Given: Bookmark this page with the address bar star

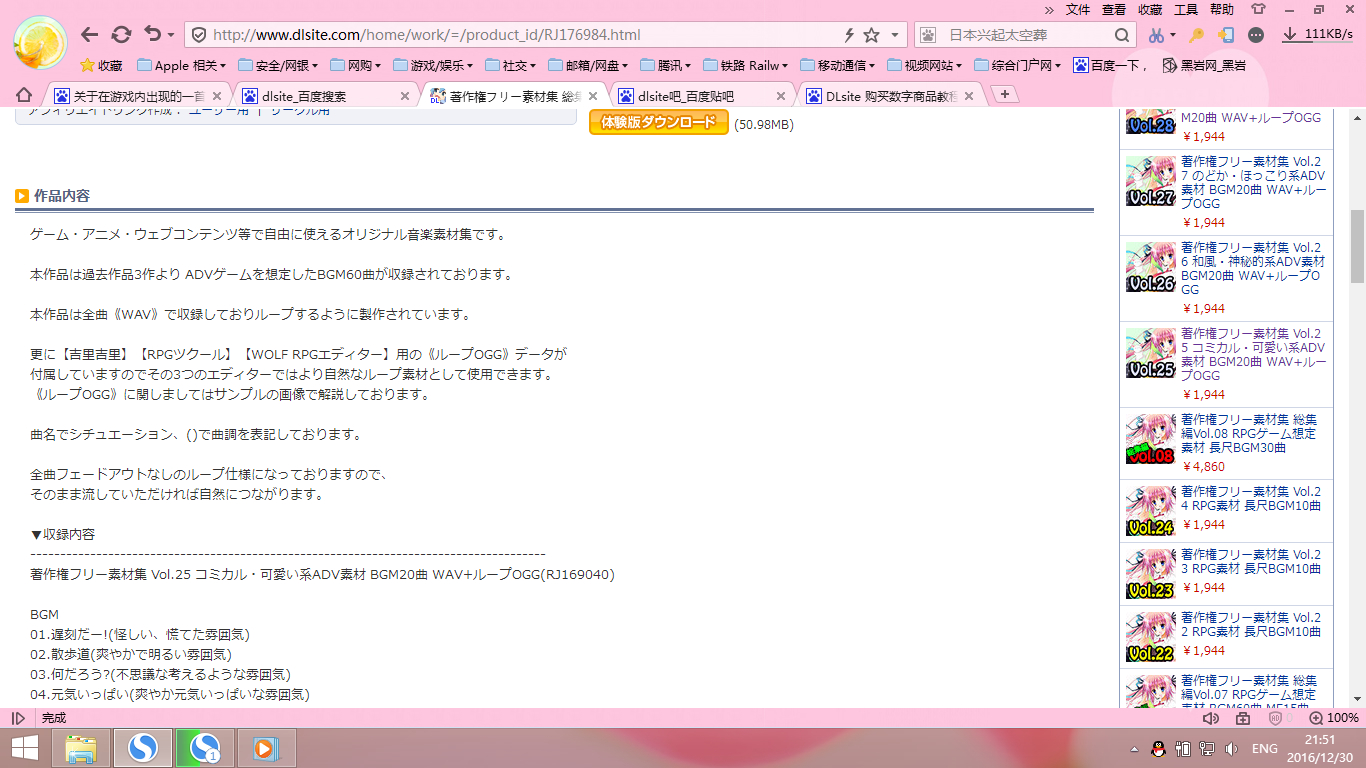Looking at the screenshot, I should [871, 35].
